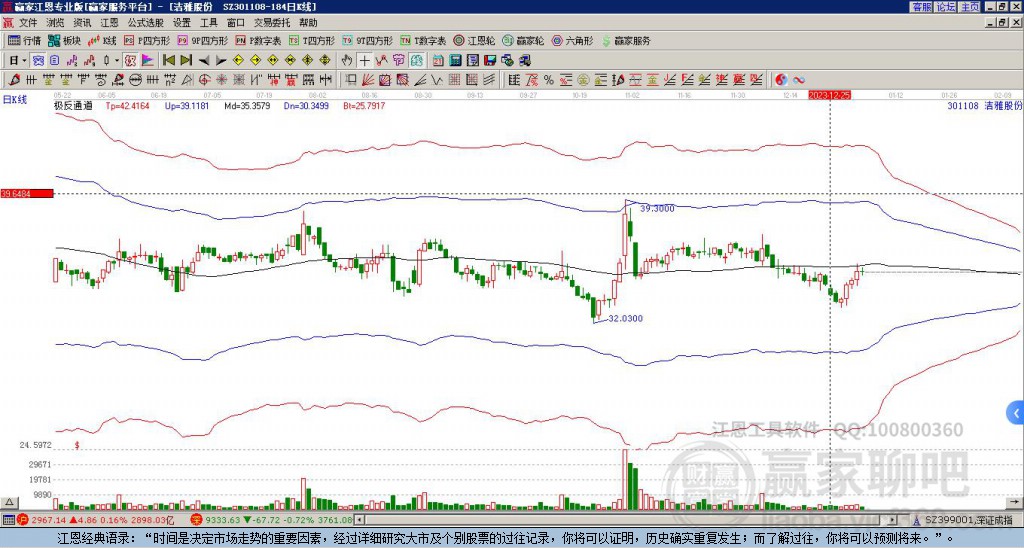Jump to last bar with green arrow

(x=185, y=60)
